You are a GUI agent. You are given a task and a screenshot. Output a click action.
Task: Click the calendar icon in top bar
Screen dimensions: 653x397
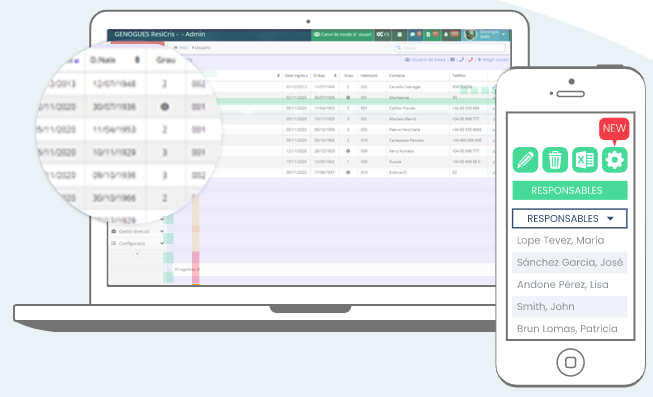399,35
